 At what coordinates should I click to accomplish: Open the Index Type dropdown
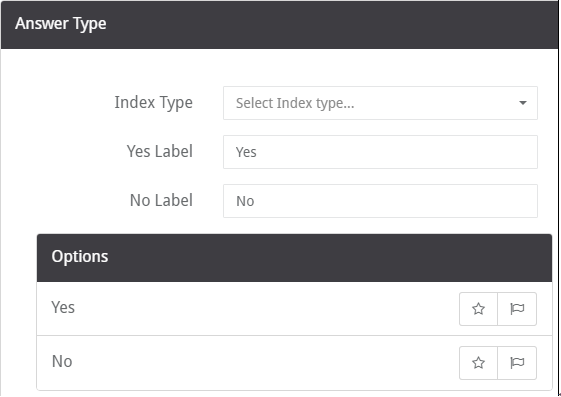tap(380, 103)
